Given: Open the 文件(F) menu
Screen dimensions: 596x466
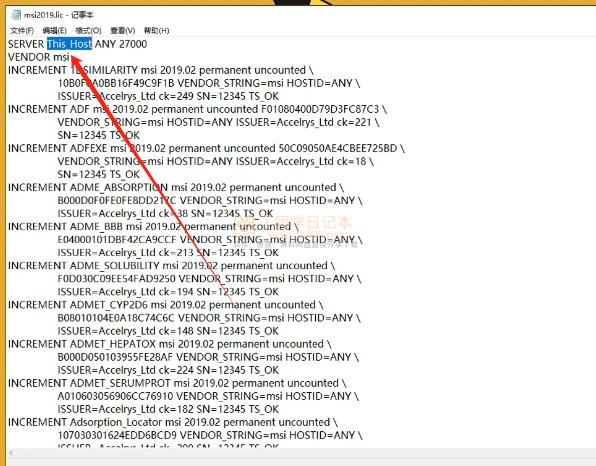Looking at the screenshot, I should 22,31.
